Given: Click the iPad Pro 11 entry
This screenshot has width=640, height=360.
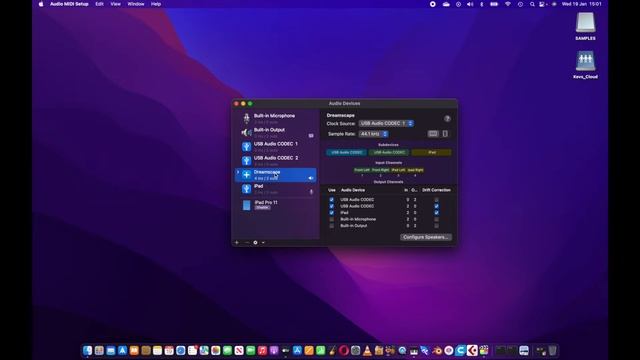Looking at the screenshot, I should point(276,204).
